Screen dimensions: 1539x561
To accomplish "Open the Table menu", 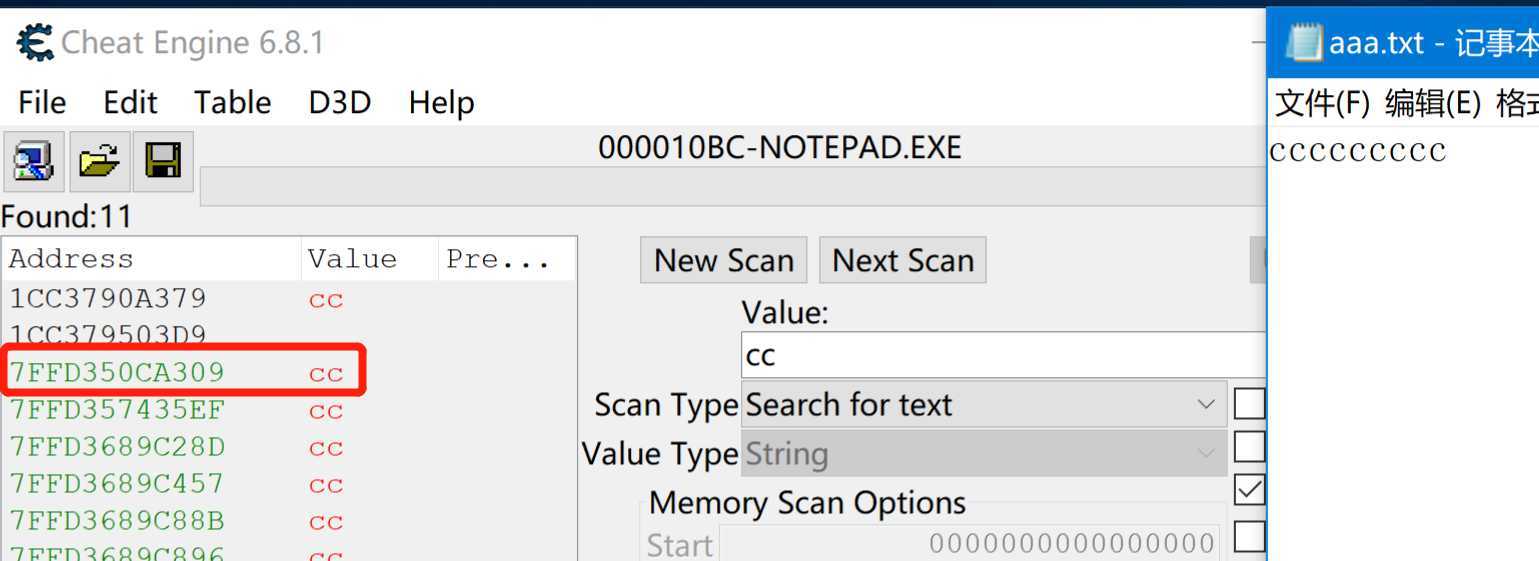I will pos(232,103).
